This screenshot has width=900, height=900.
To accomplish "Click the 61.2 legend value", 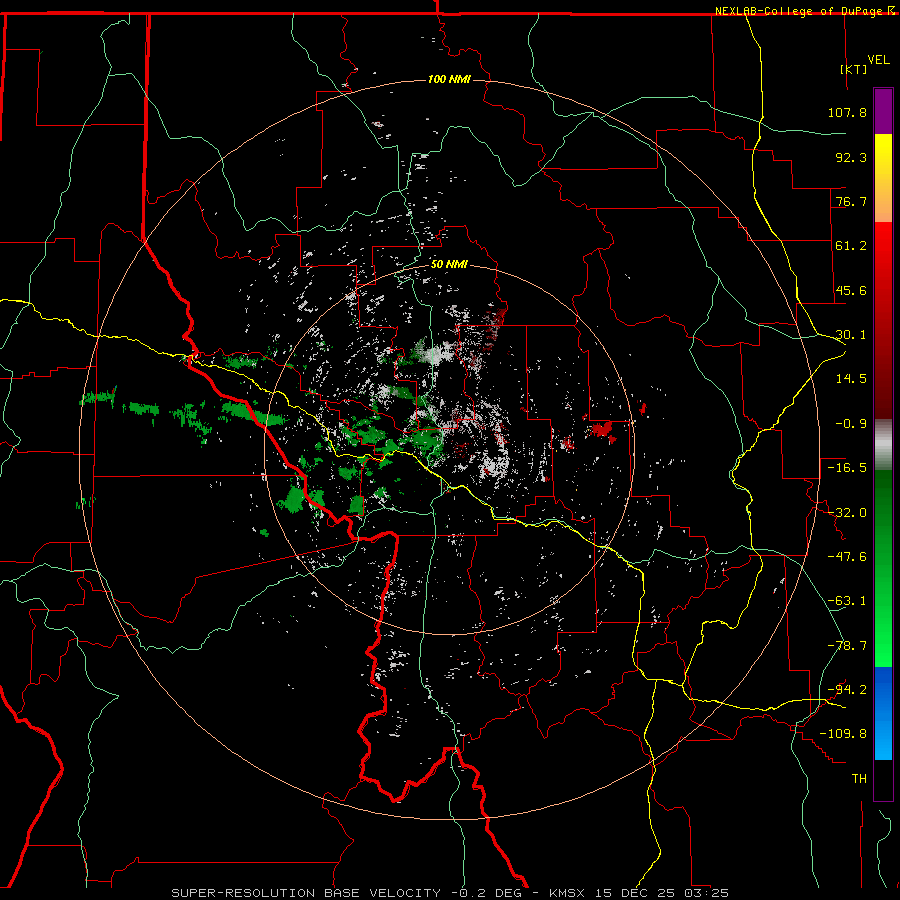I will coord(851,246).
